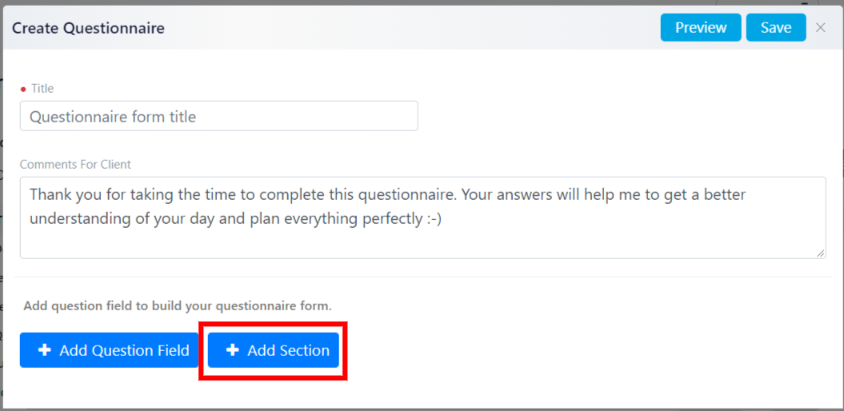
Task: Click the plus icon on Add Question Field
Action: point(45,350)
